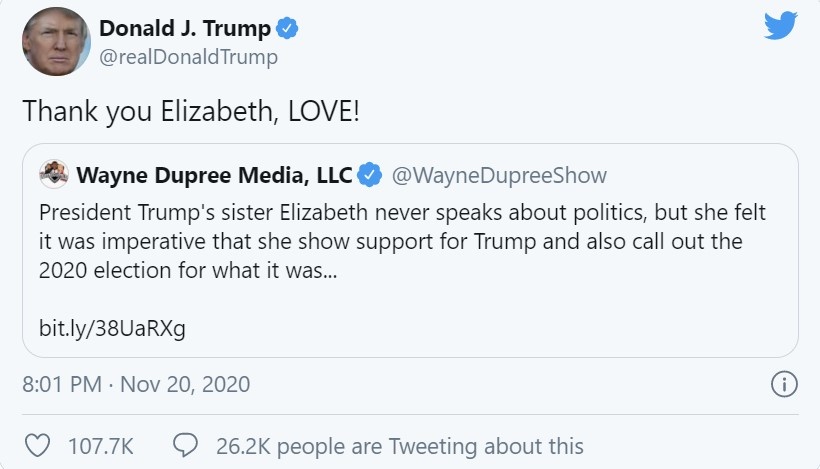Open Donald J. Trump profile photo

pos(55,40)
